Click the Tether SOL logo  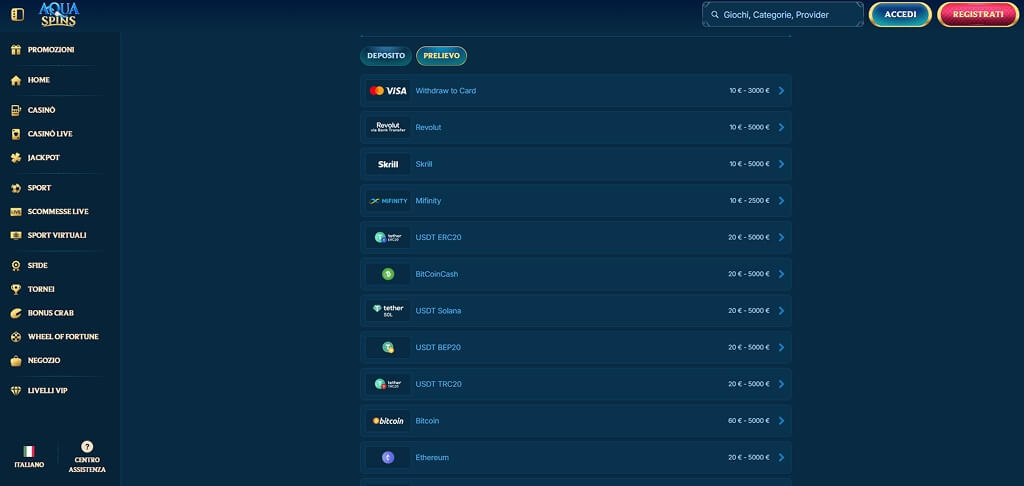click(x=388, y=311)
